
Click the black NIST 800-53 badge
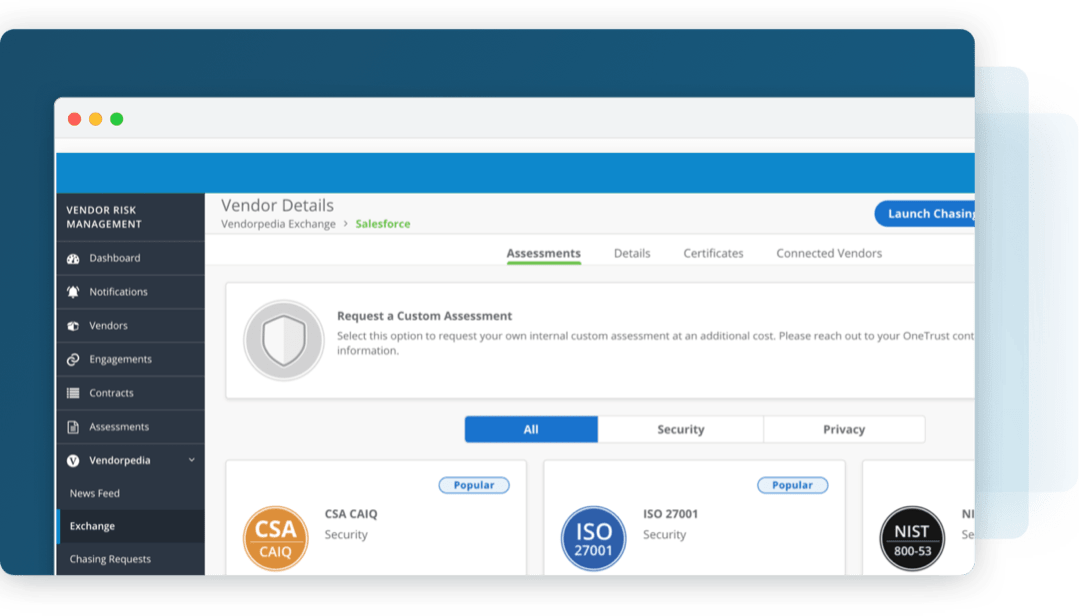(x=912, y=539)
